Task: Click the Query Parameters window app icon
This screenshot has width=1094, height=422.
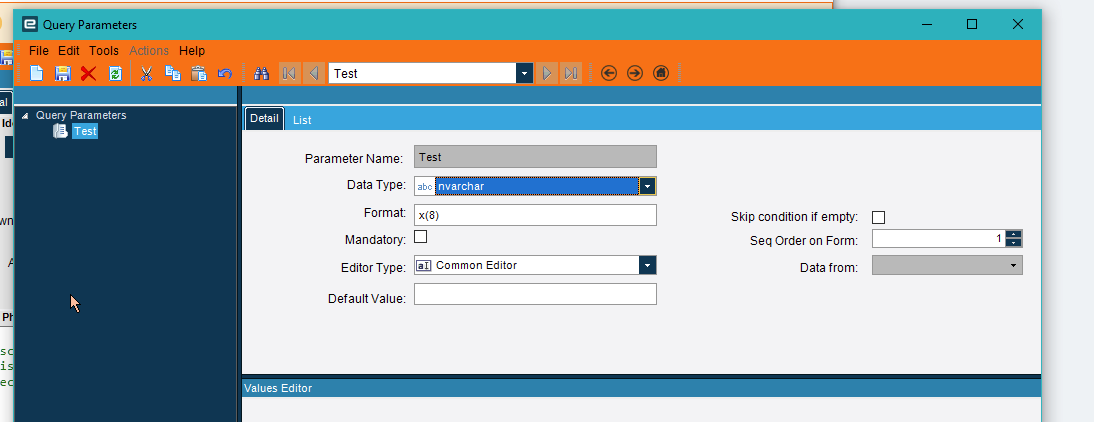Action: click(x=29, y=24)
